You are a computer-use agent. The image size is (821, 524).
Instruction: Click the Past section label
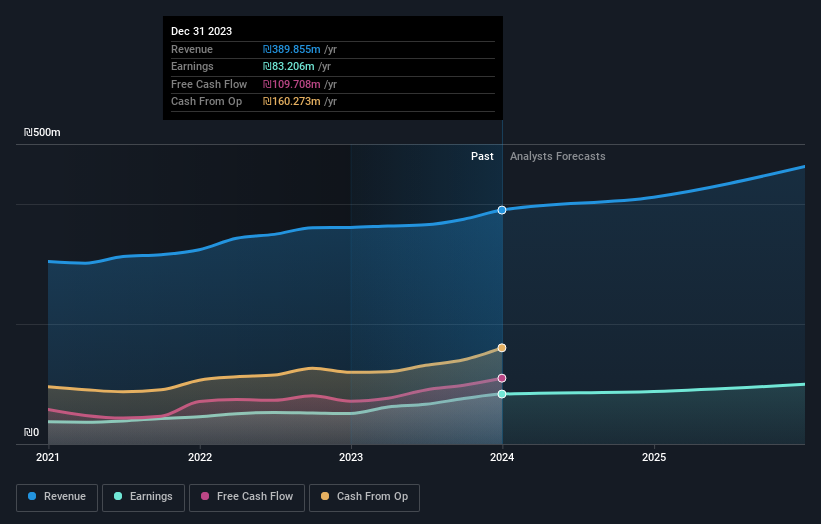pyautogui.click(x=482, y=156)
